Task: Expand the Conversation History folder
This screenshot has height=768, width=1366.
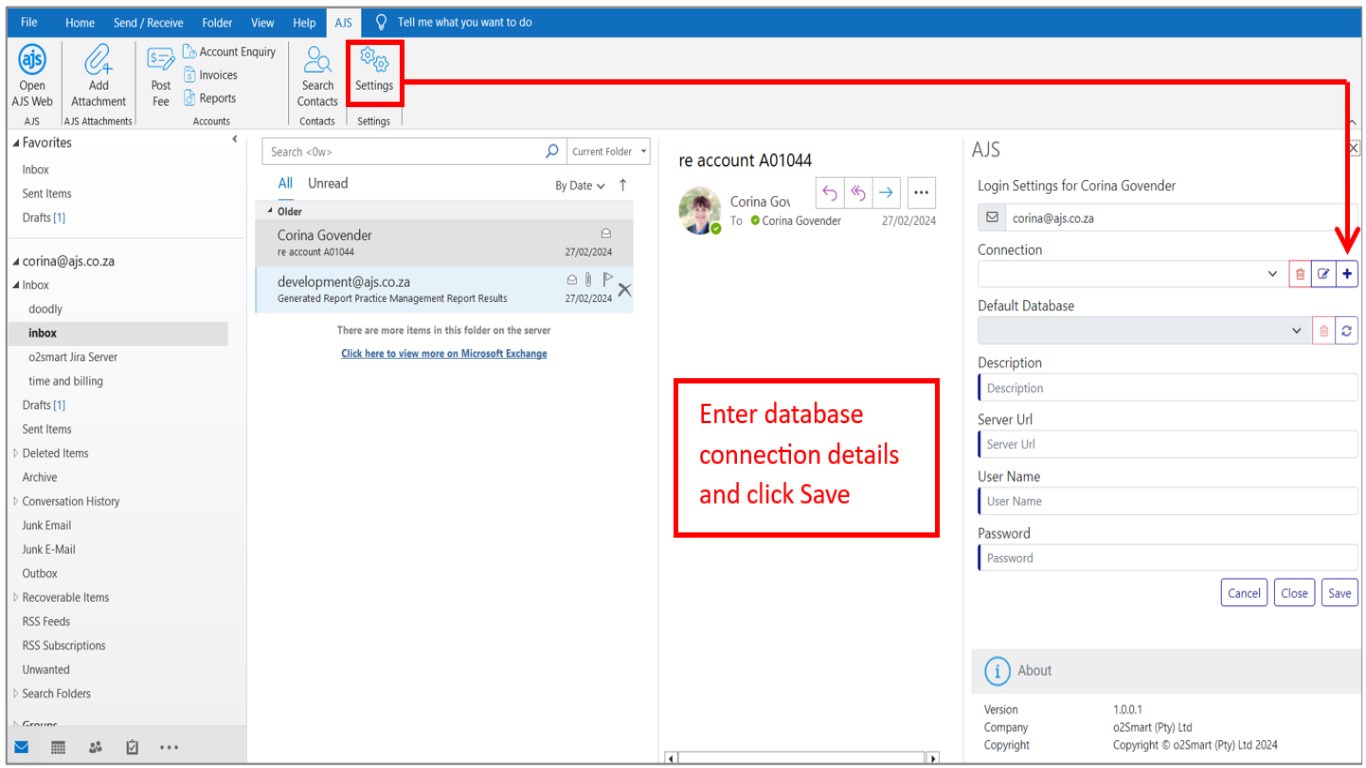Action: 15,501
